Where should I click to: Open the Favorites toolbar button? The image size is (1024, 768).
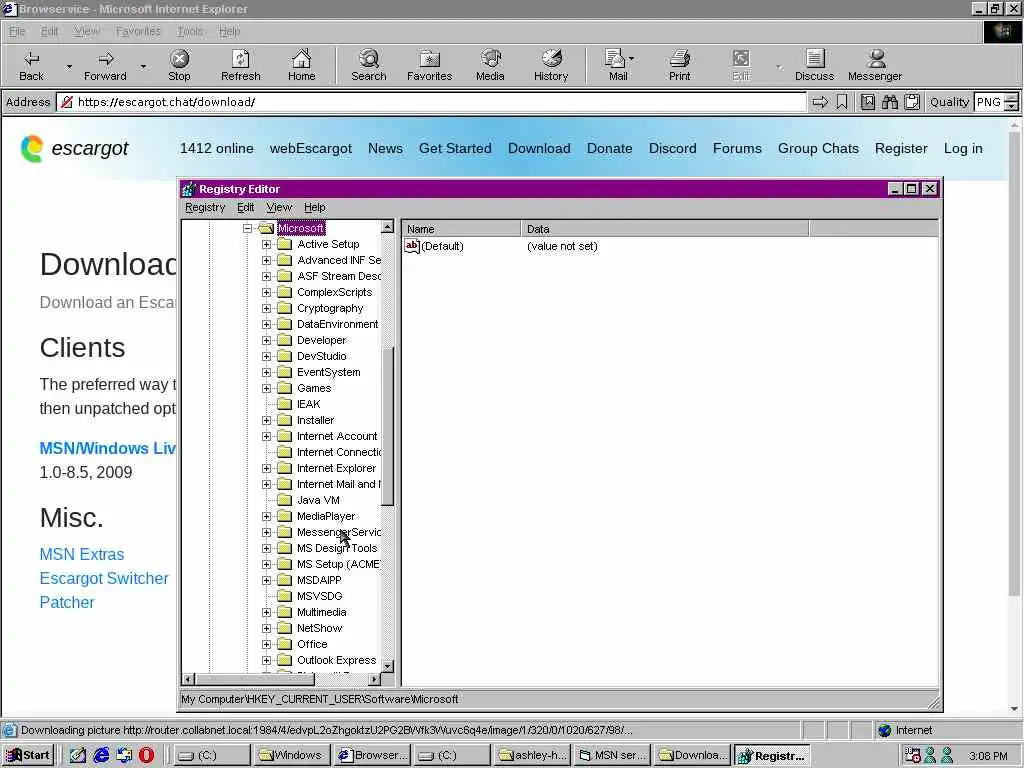coord(429,65)
